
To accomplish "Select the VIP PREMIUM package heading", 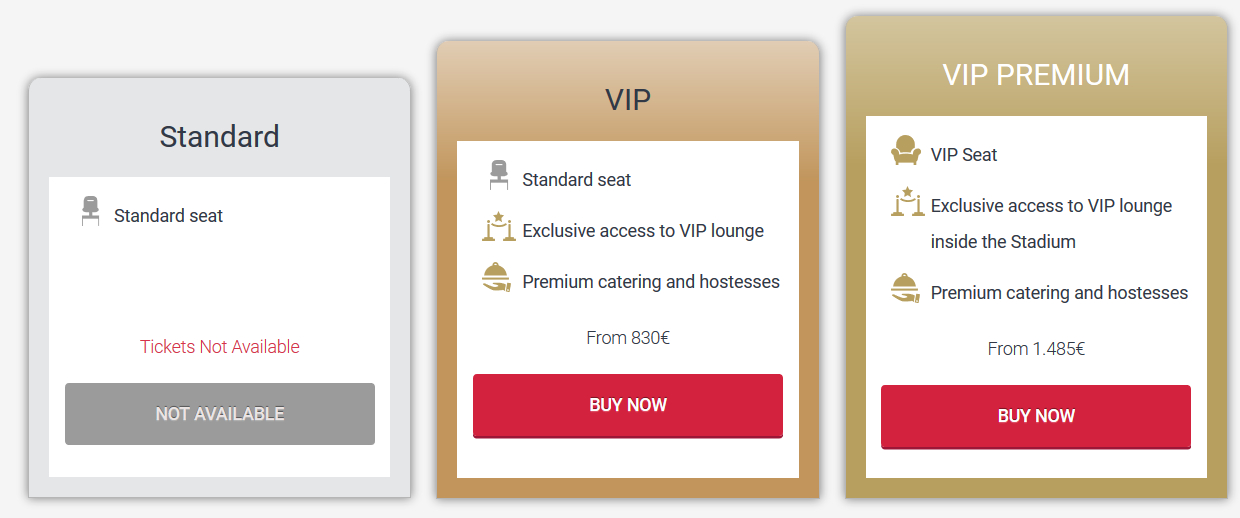I will [x=1036, y=74].
